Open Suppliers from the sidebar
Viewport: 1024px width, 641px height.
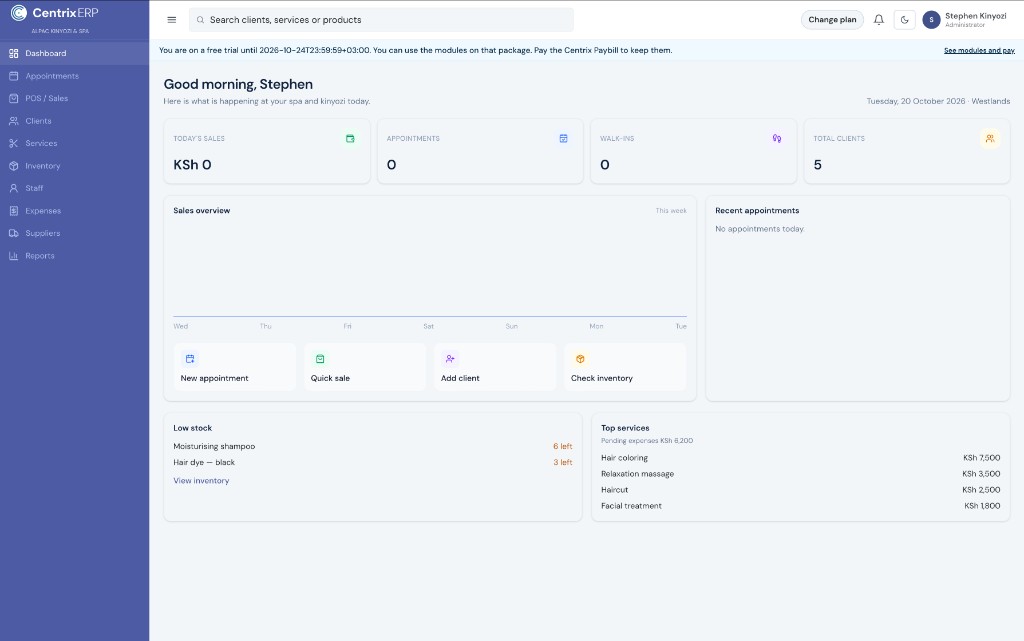click(74, 233)
